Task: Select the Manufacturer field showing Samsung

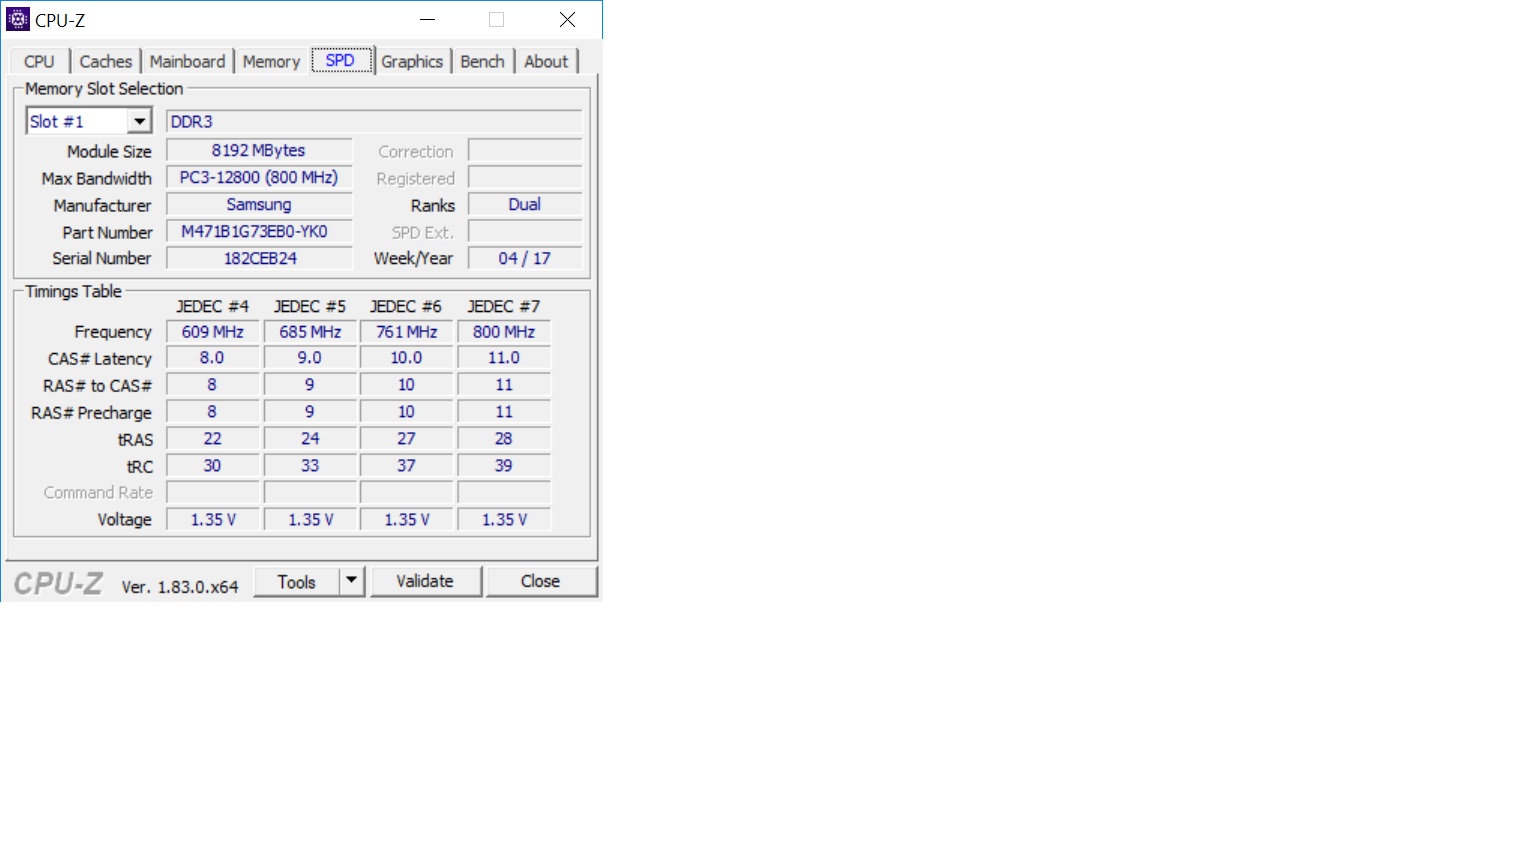Action: [259, 205]
